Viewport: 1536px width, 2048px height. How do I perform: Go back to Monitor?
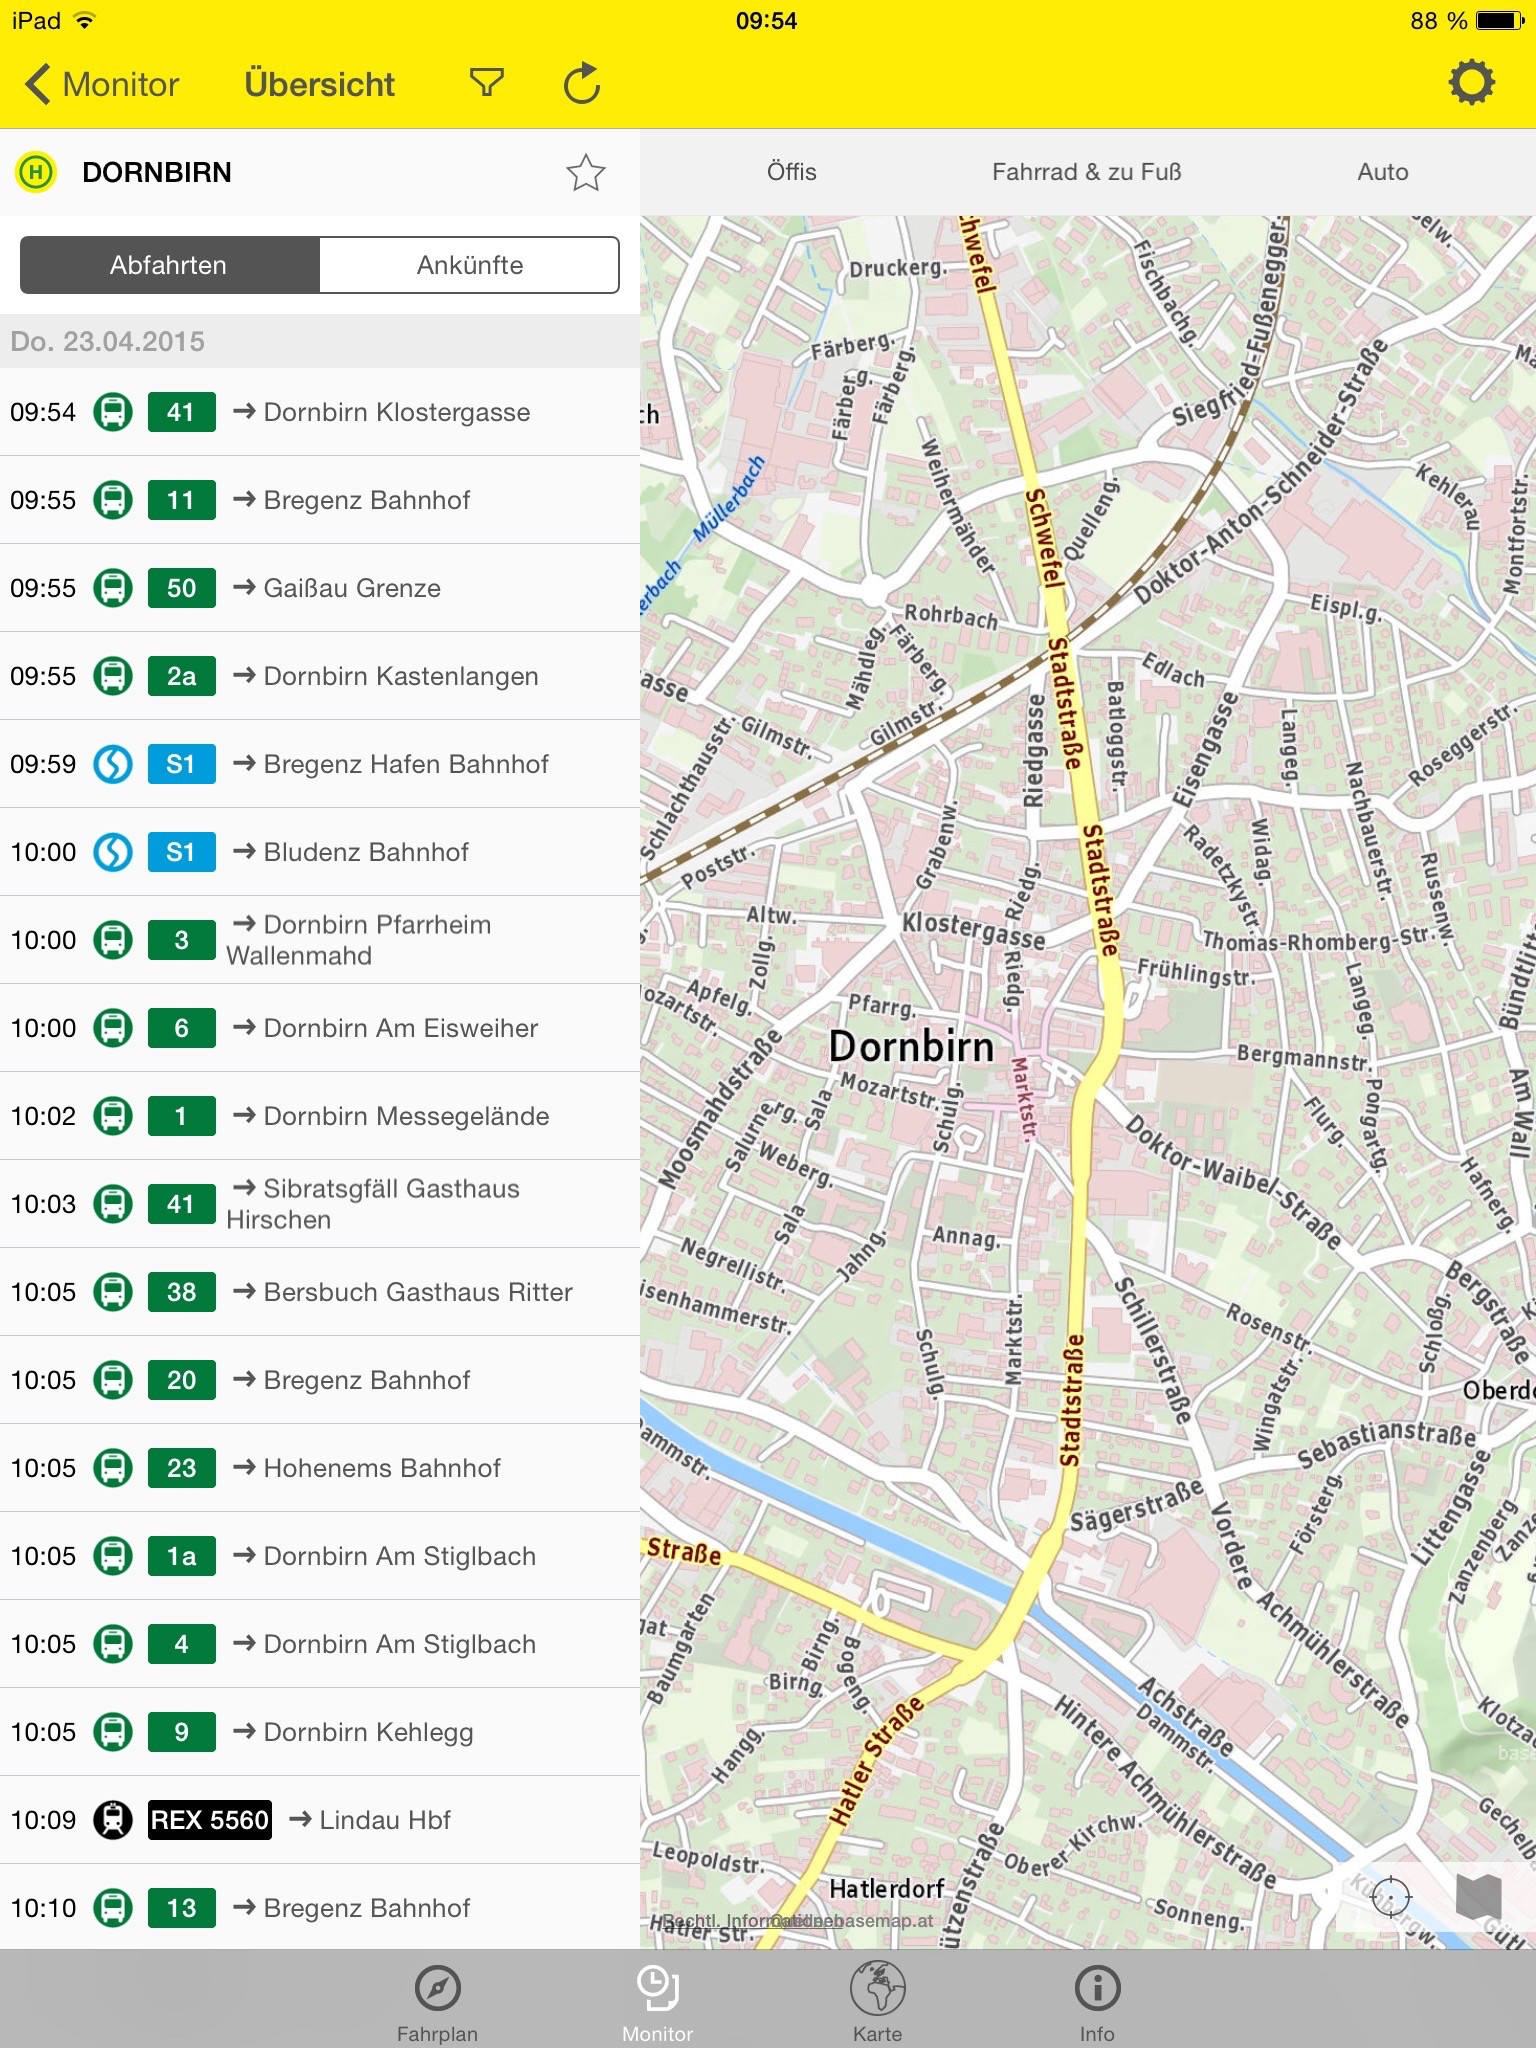click(x=101, y=84)
